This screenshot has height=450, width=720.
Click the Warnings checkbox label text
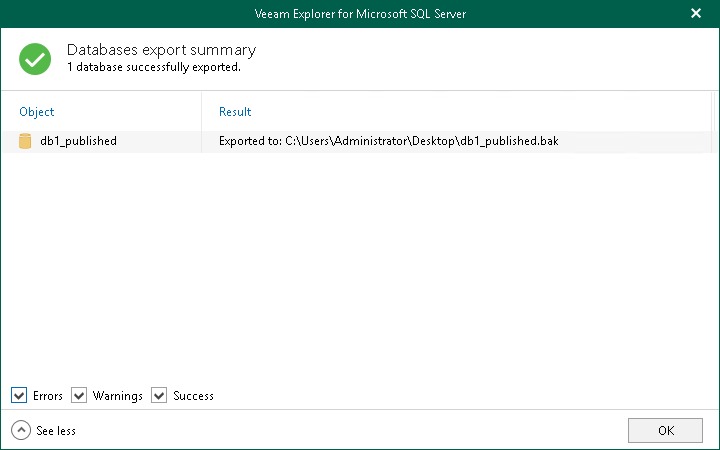point(118,396)
